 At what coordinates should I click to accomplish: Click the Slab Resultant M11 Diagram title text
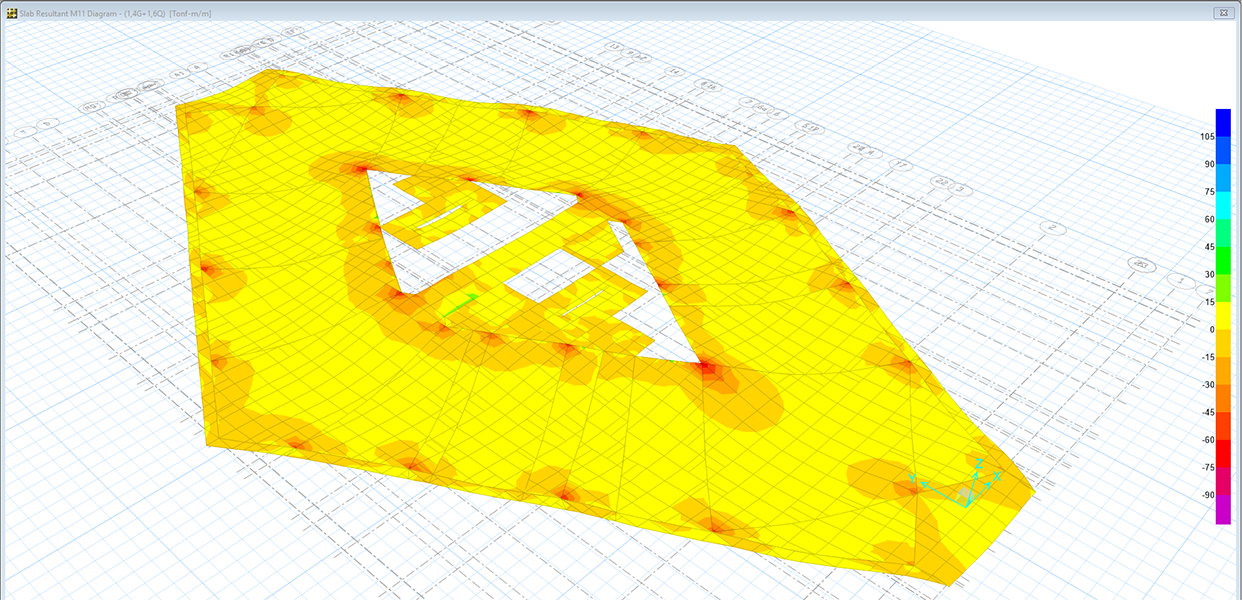[72, 12]
